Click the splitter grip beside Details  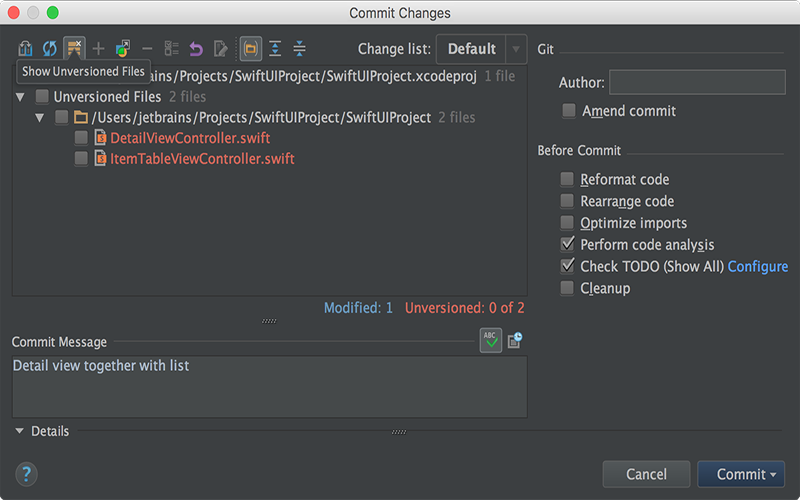(399, 432)
